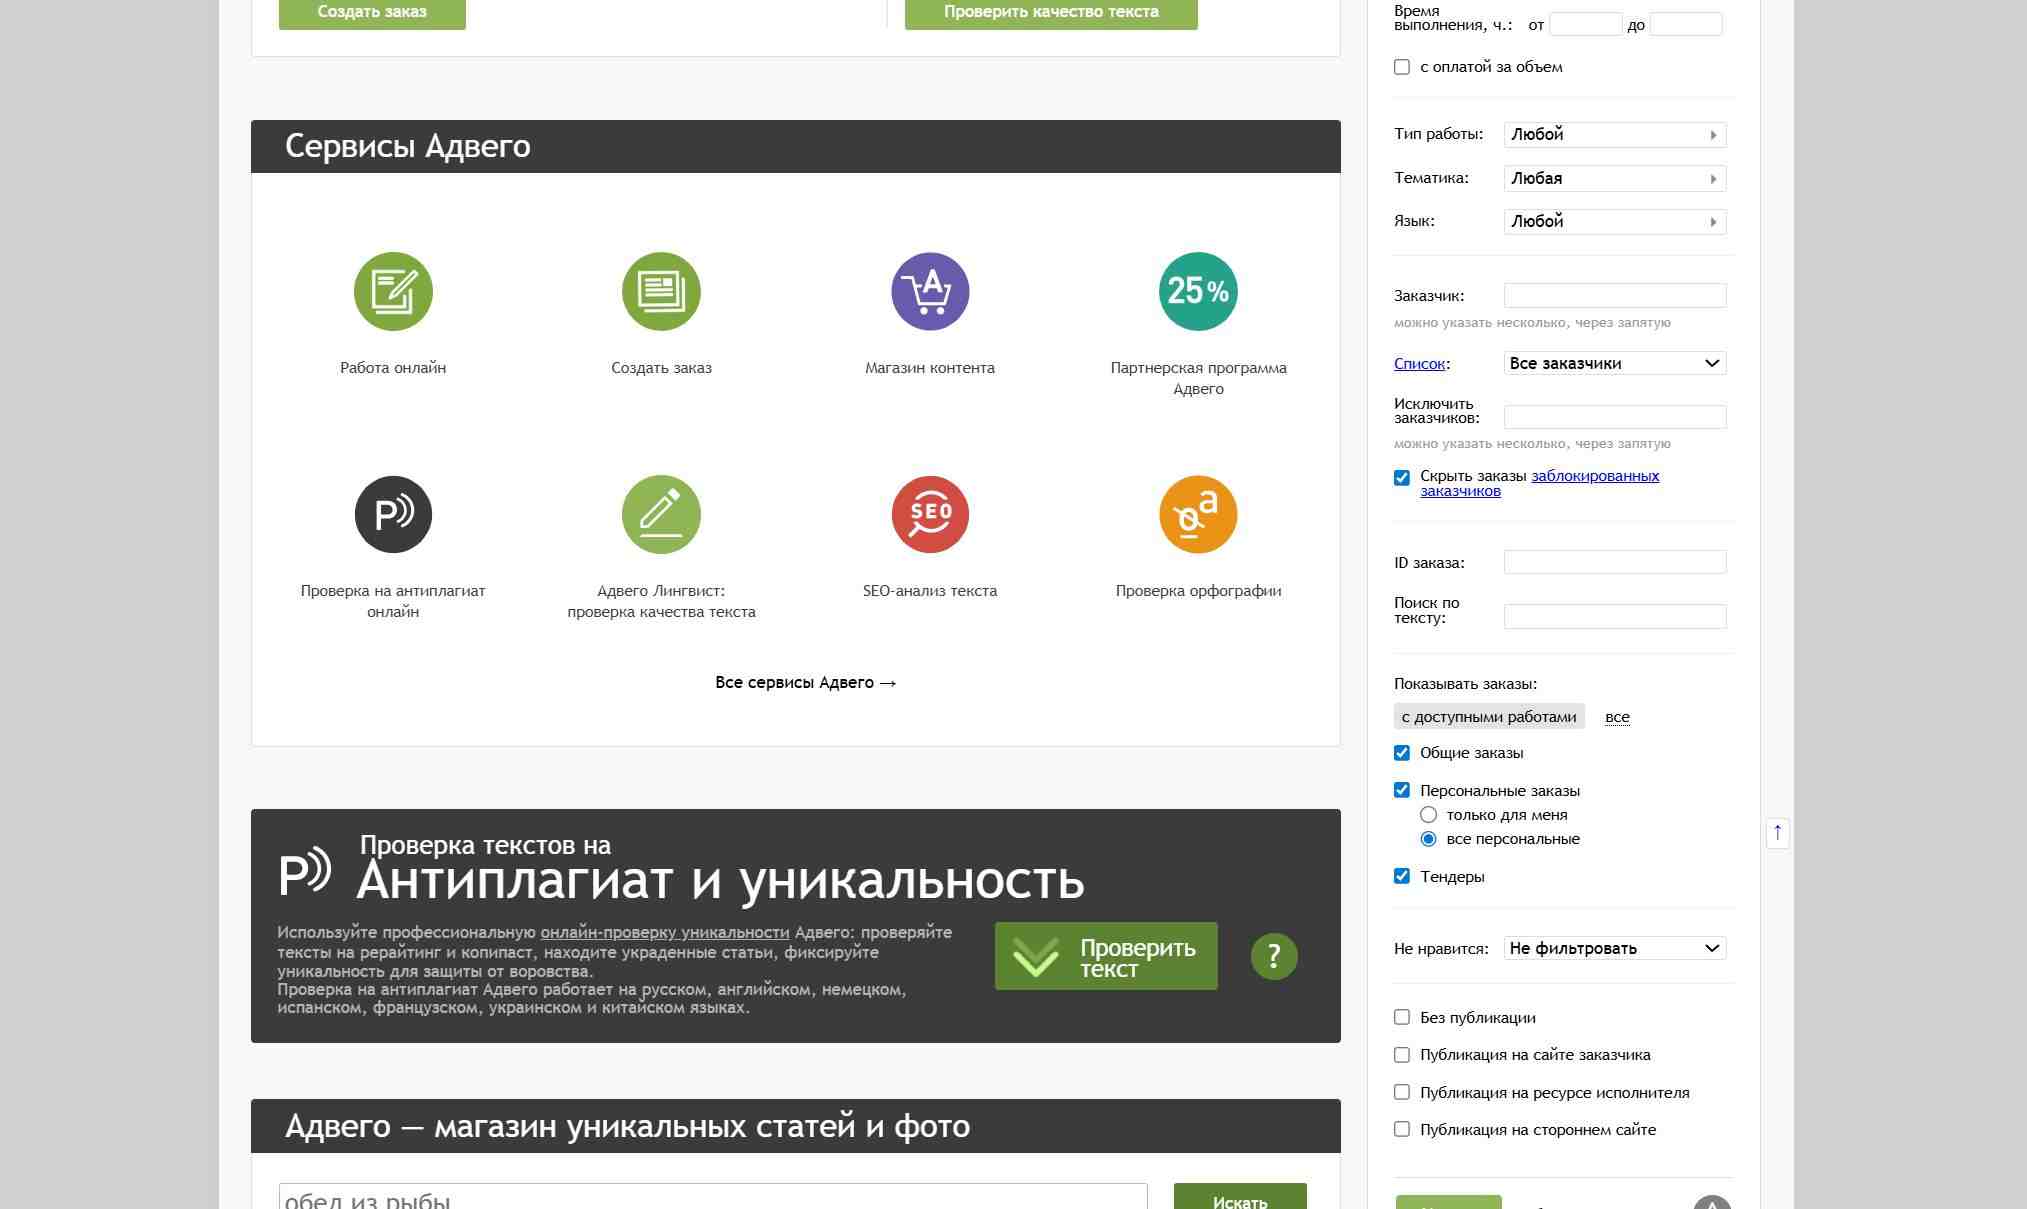Expand the Все заказчики list dropdown

(x=1614, y=363)
